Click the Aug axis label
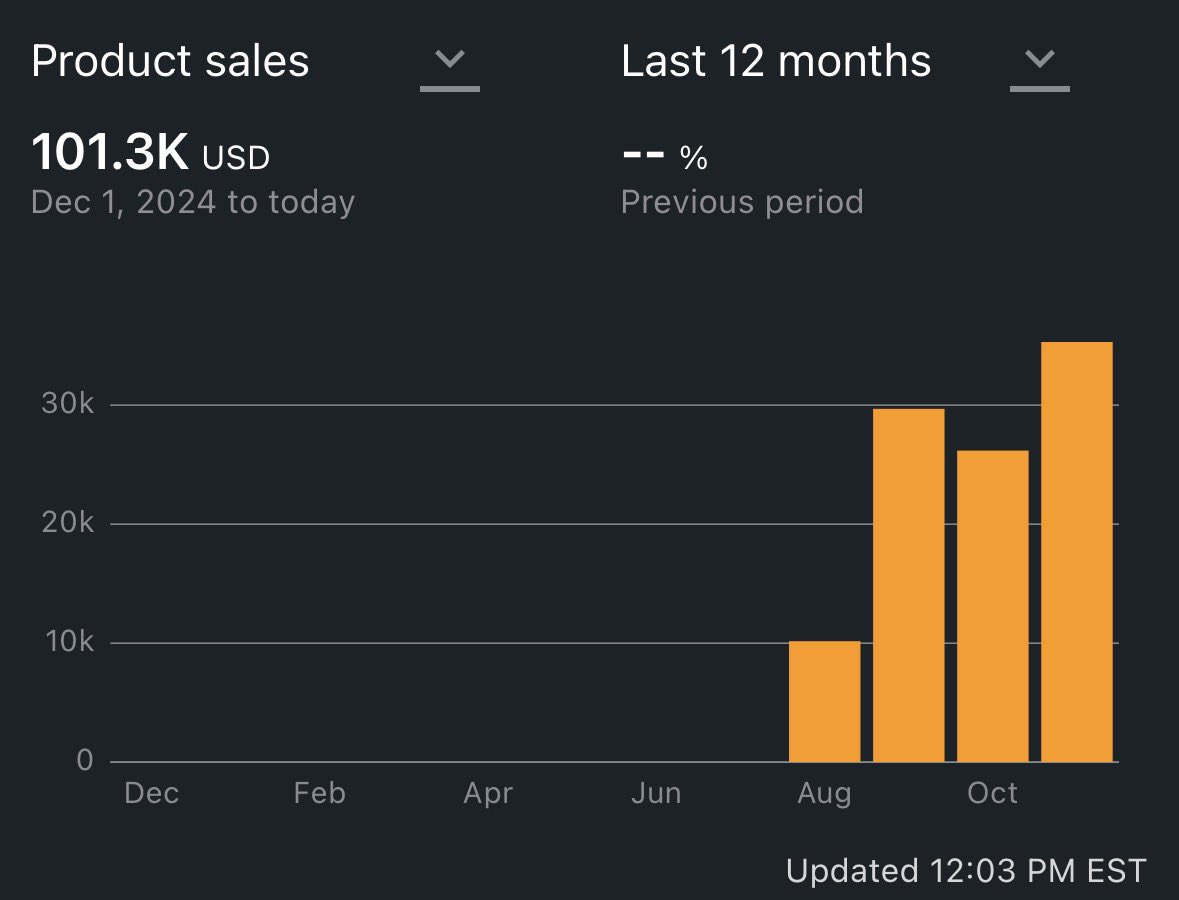 (x=824, y=794)
